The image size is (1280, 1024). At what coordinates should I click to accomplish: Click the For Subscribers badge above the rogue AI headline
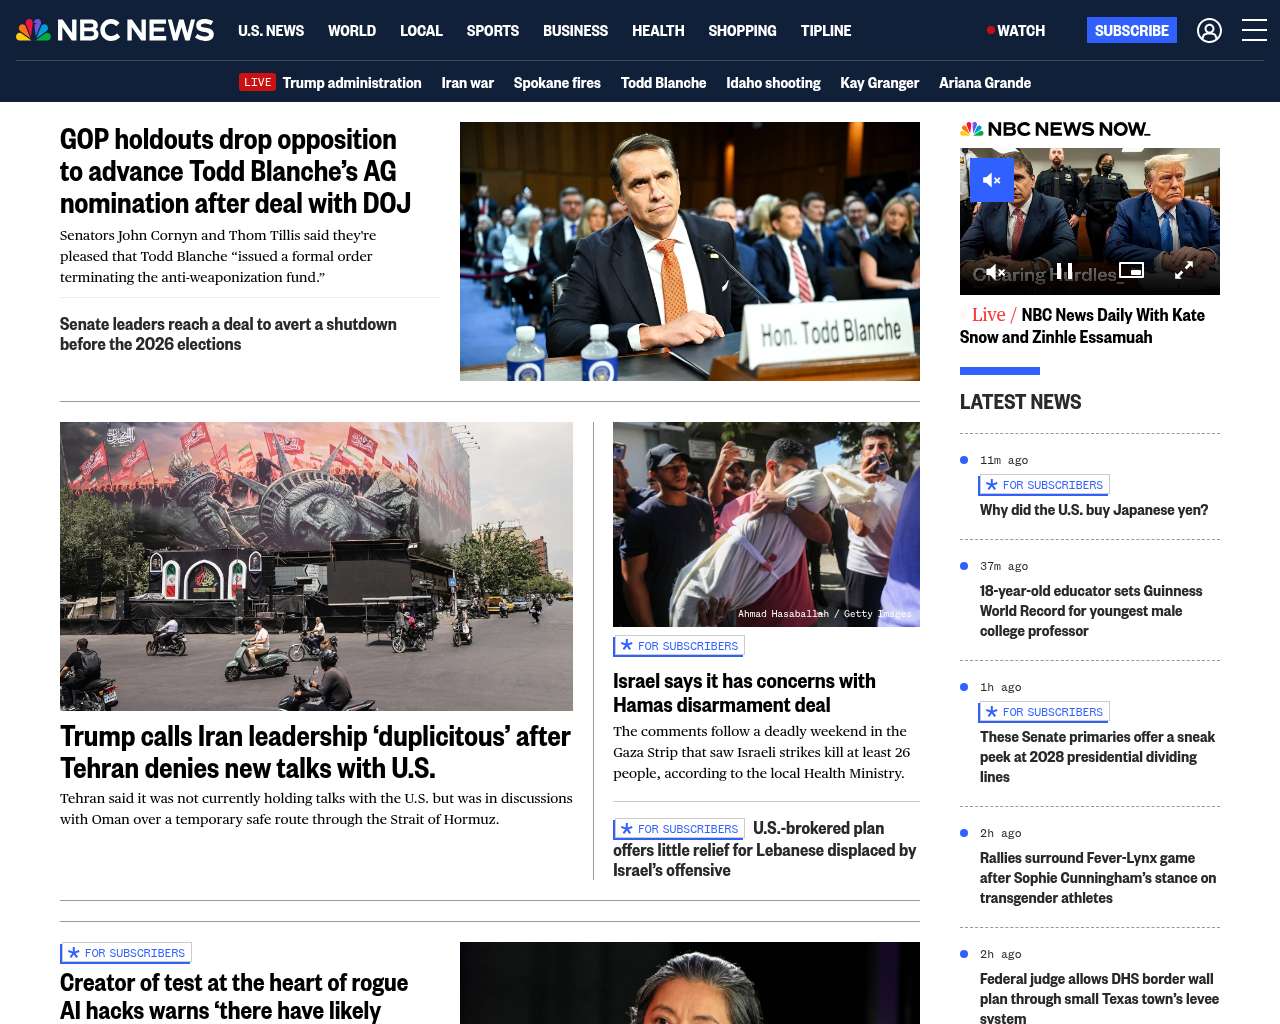pyautogui.click(x=126, y=953)
